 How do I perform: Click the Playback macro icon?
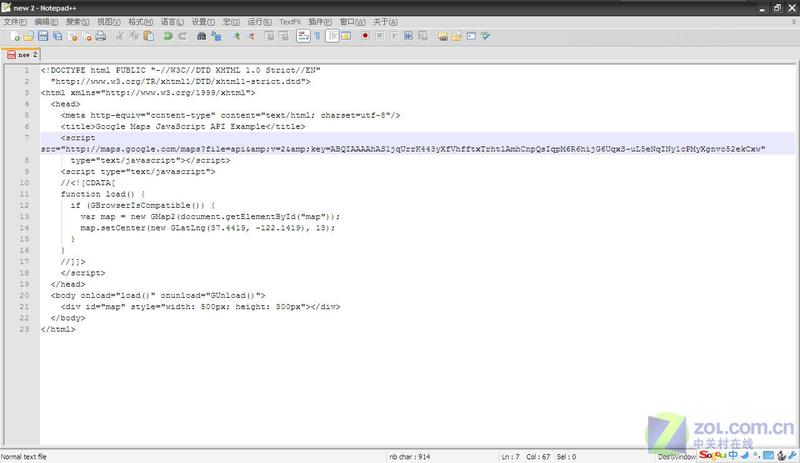394,36
